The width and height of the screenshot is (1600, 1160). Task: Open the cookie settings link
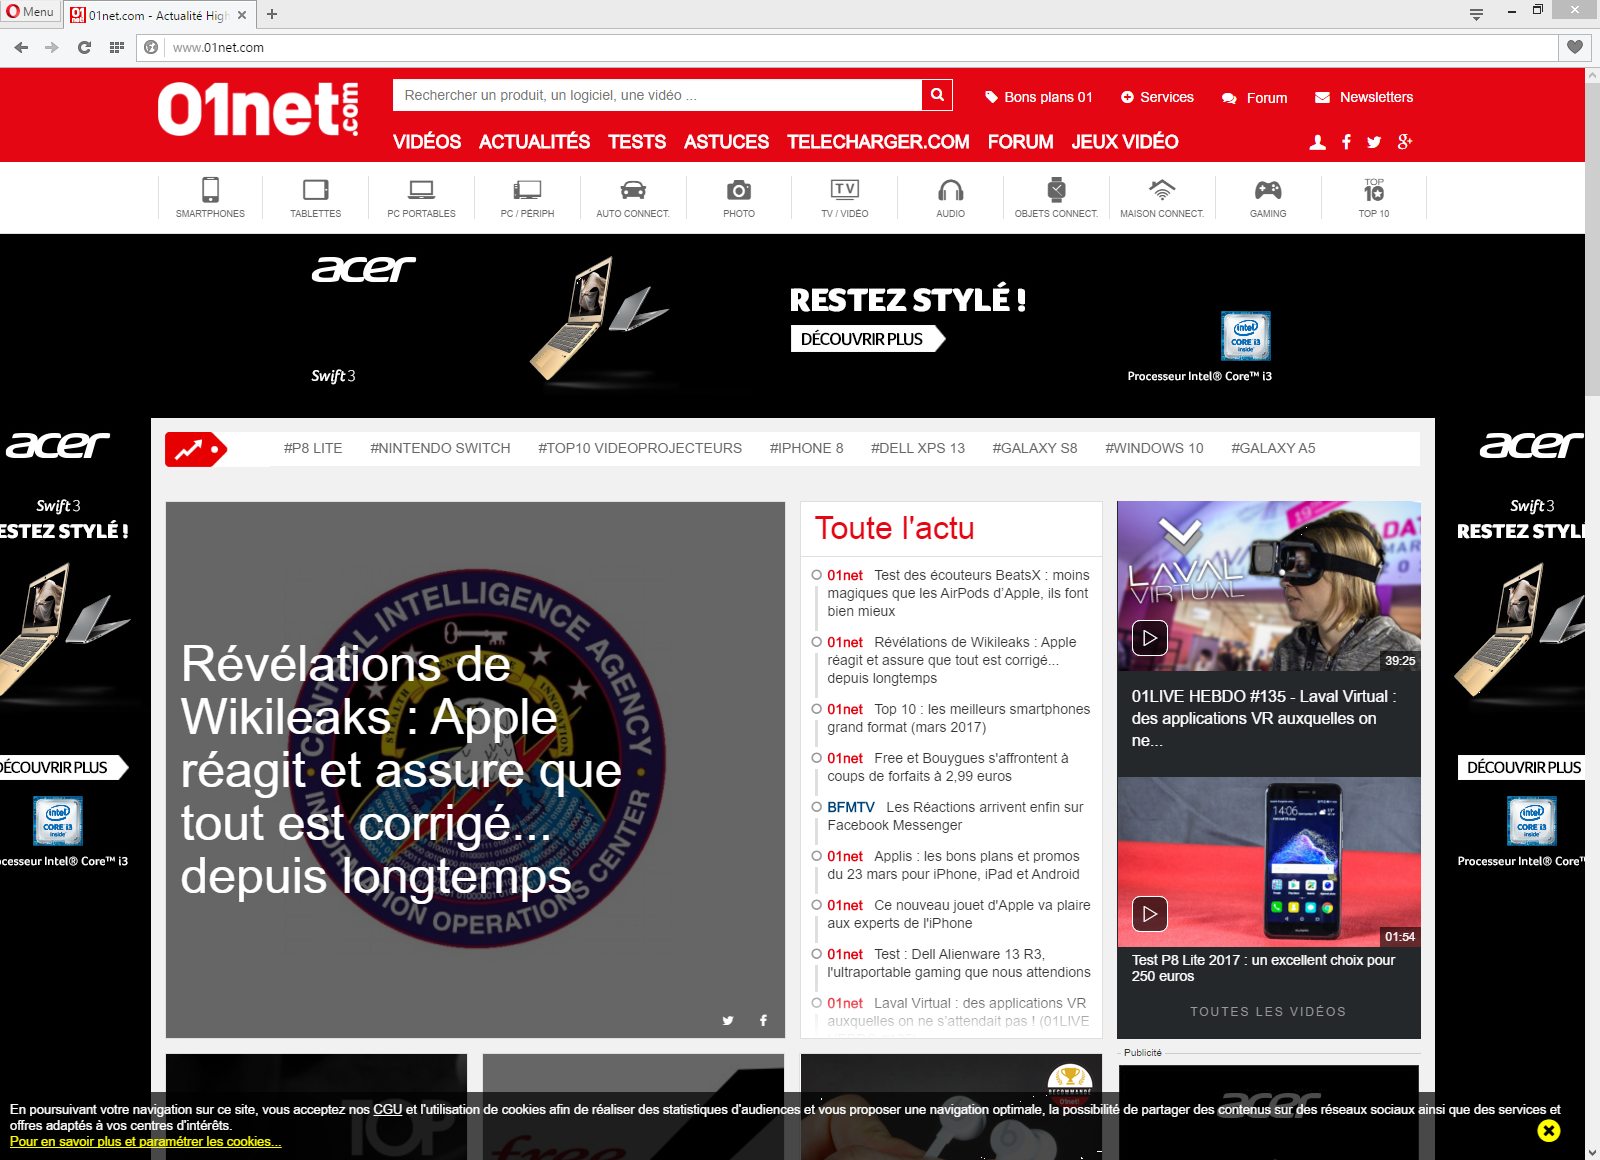coord(145,1141)
